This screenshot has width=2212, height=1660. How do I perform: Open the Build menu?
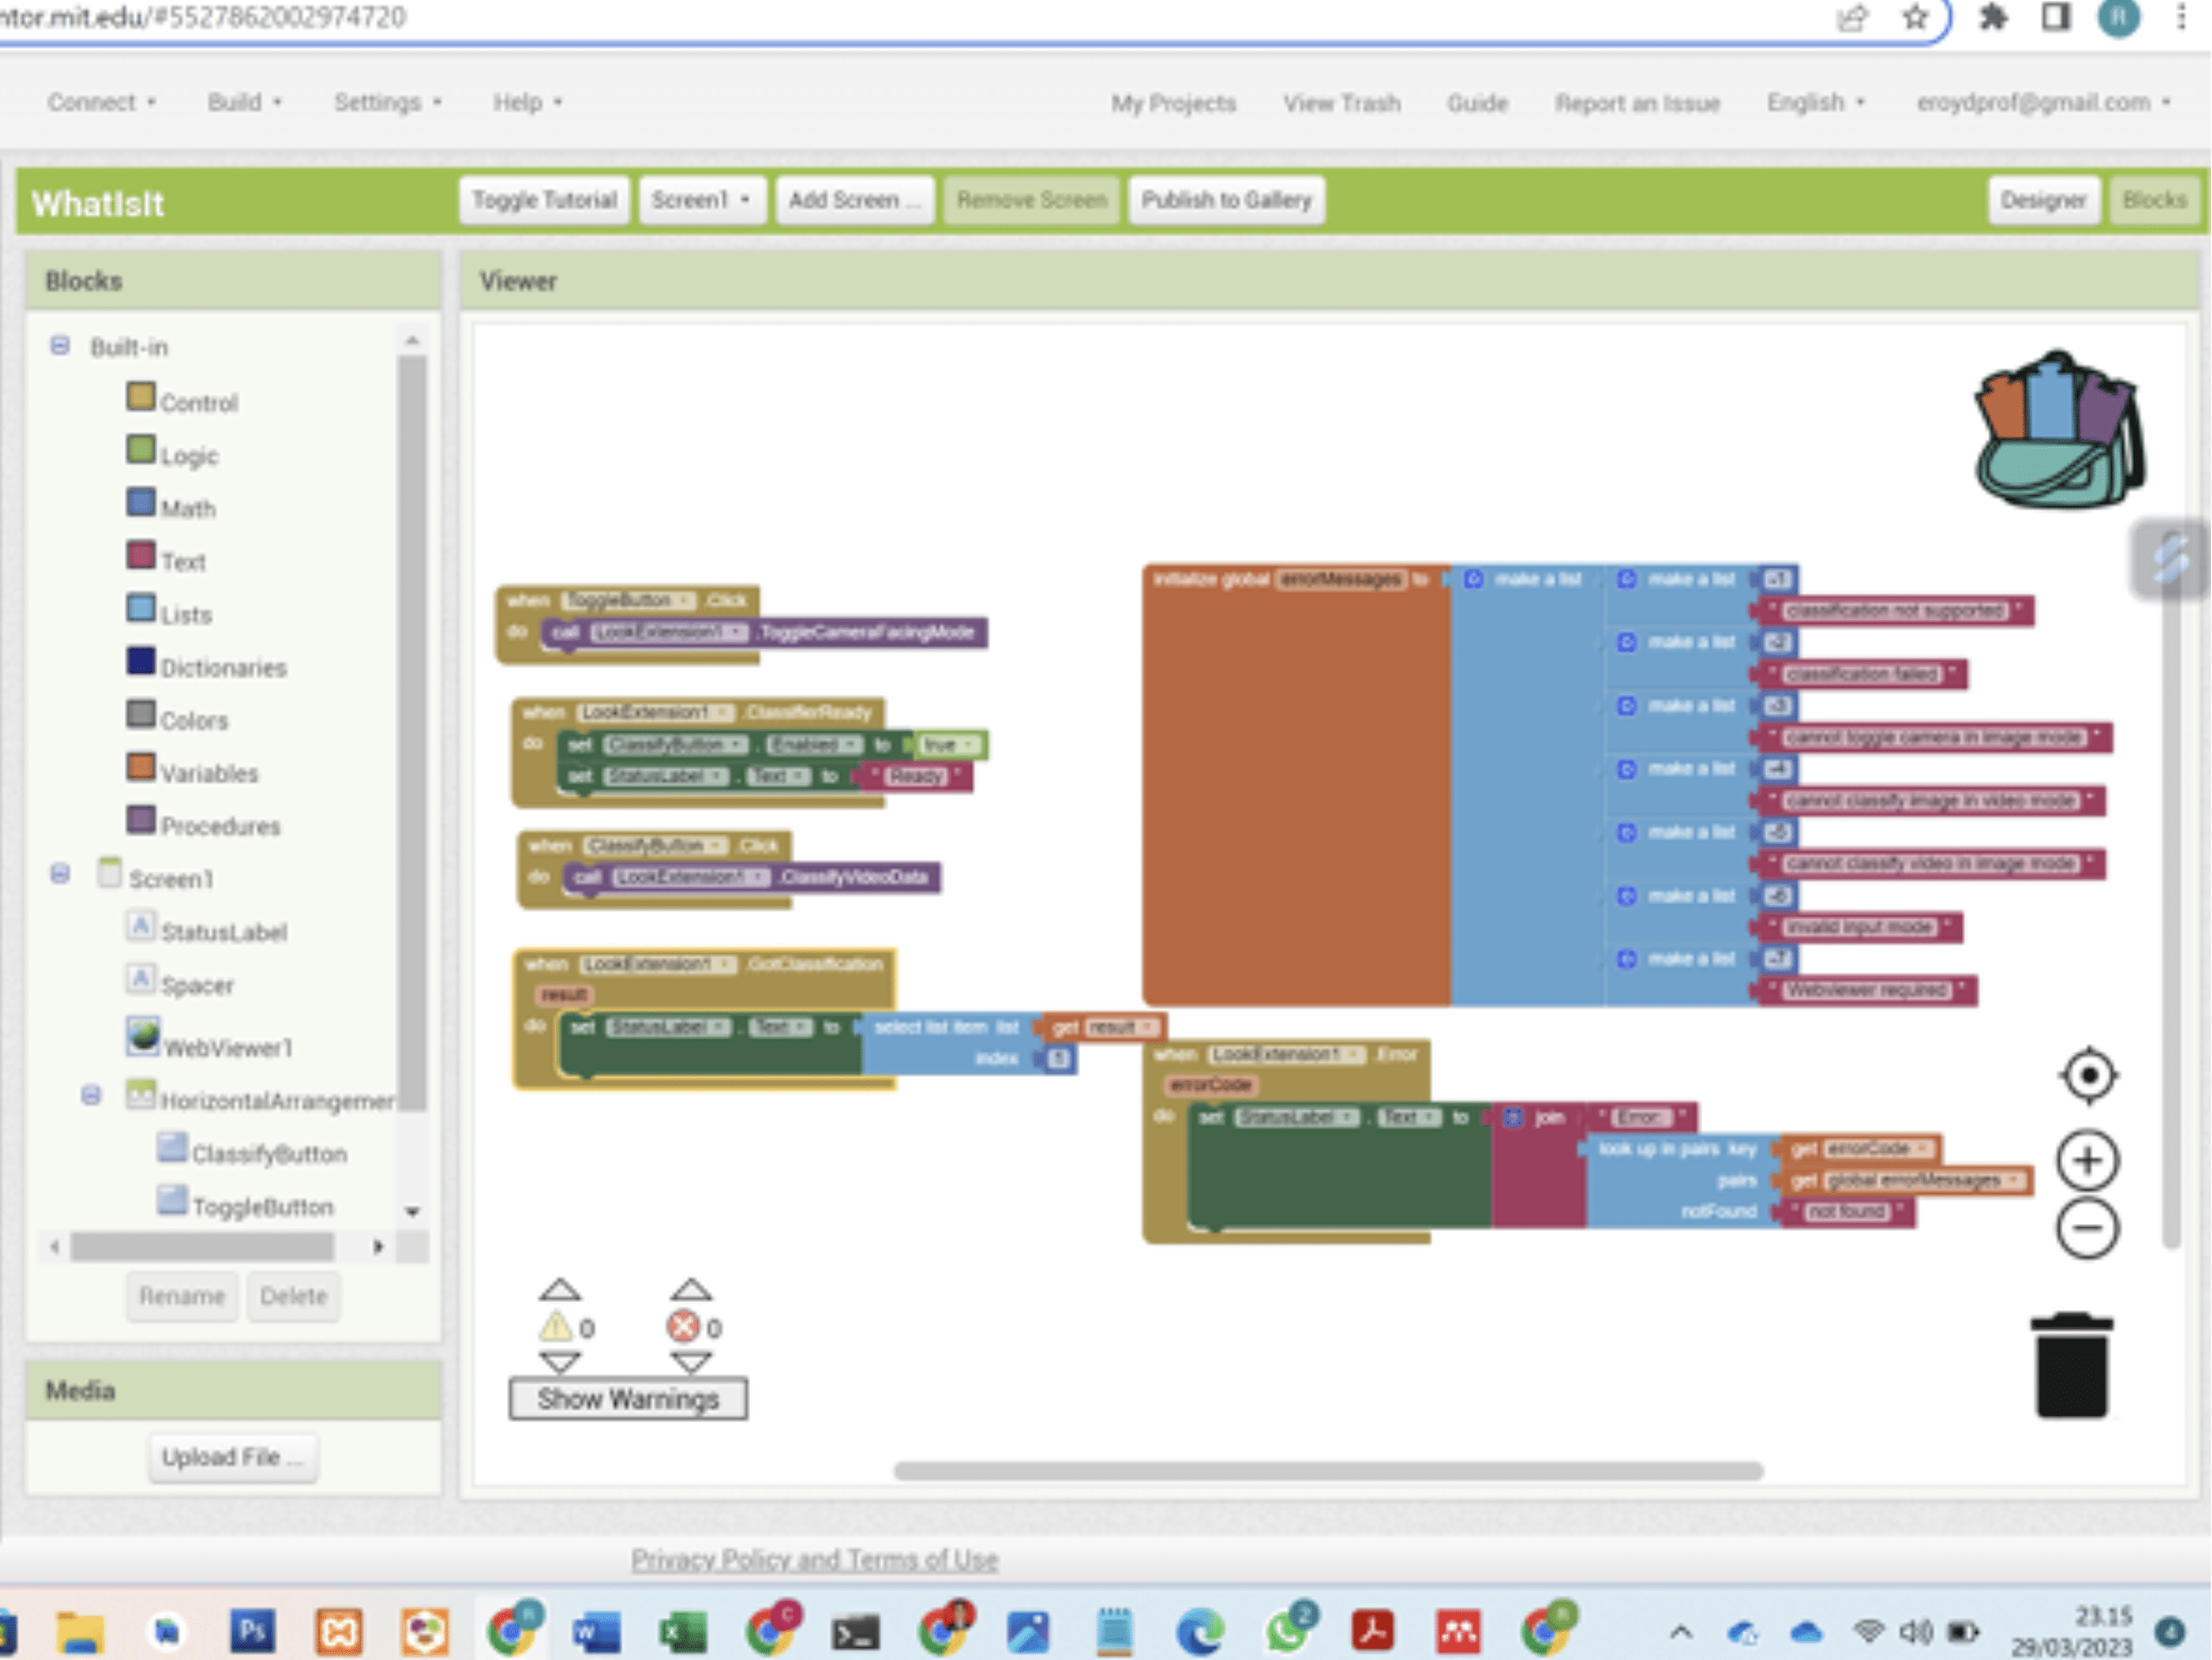pos(243,102)
